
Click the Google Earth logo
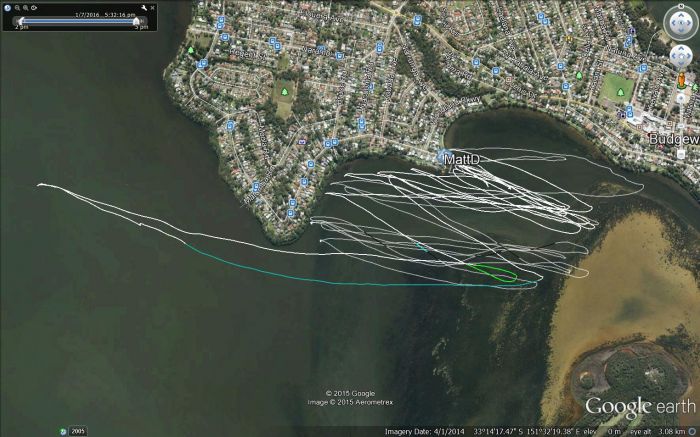(640, 407)
